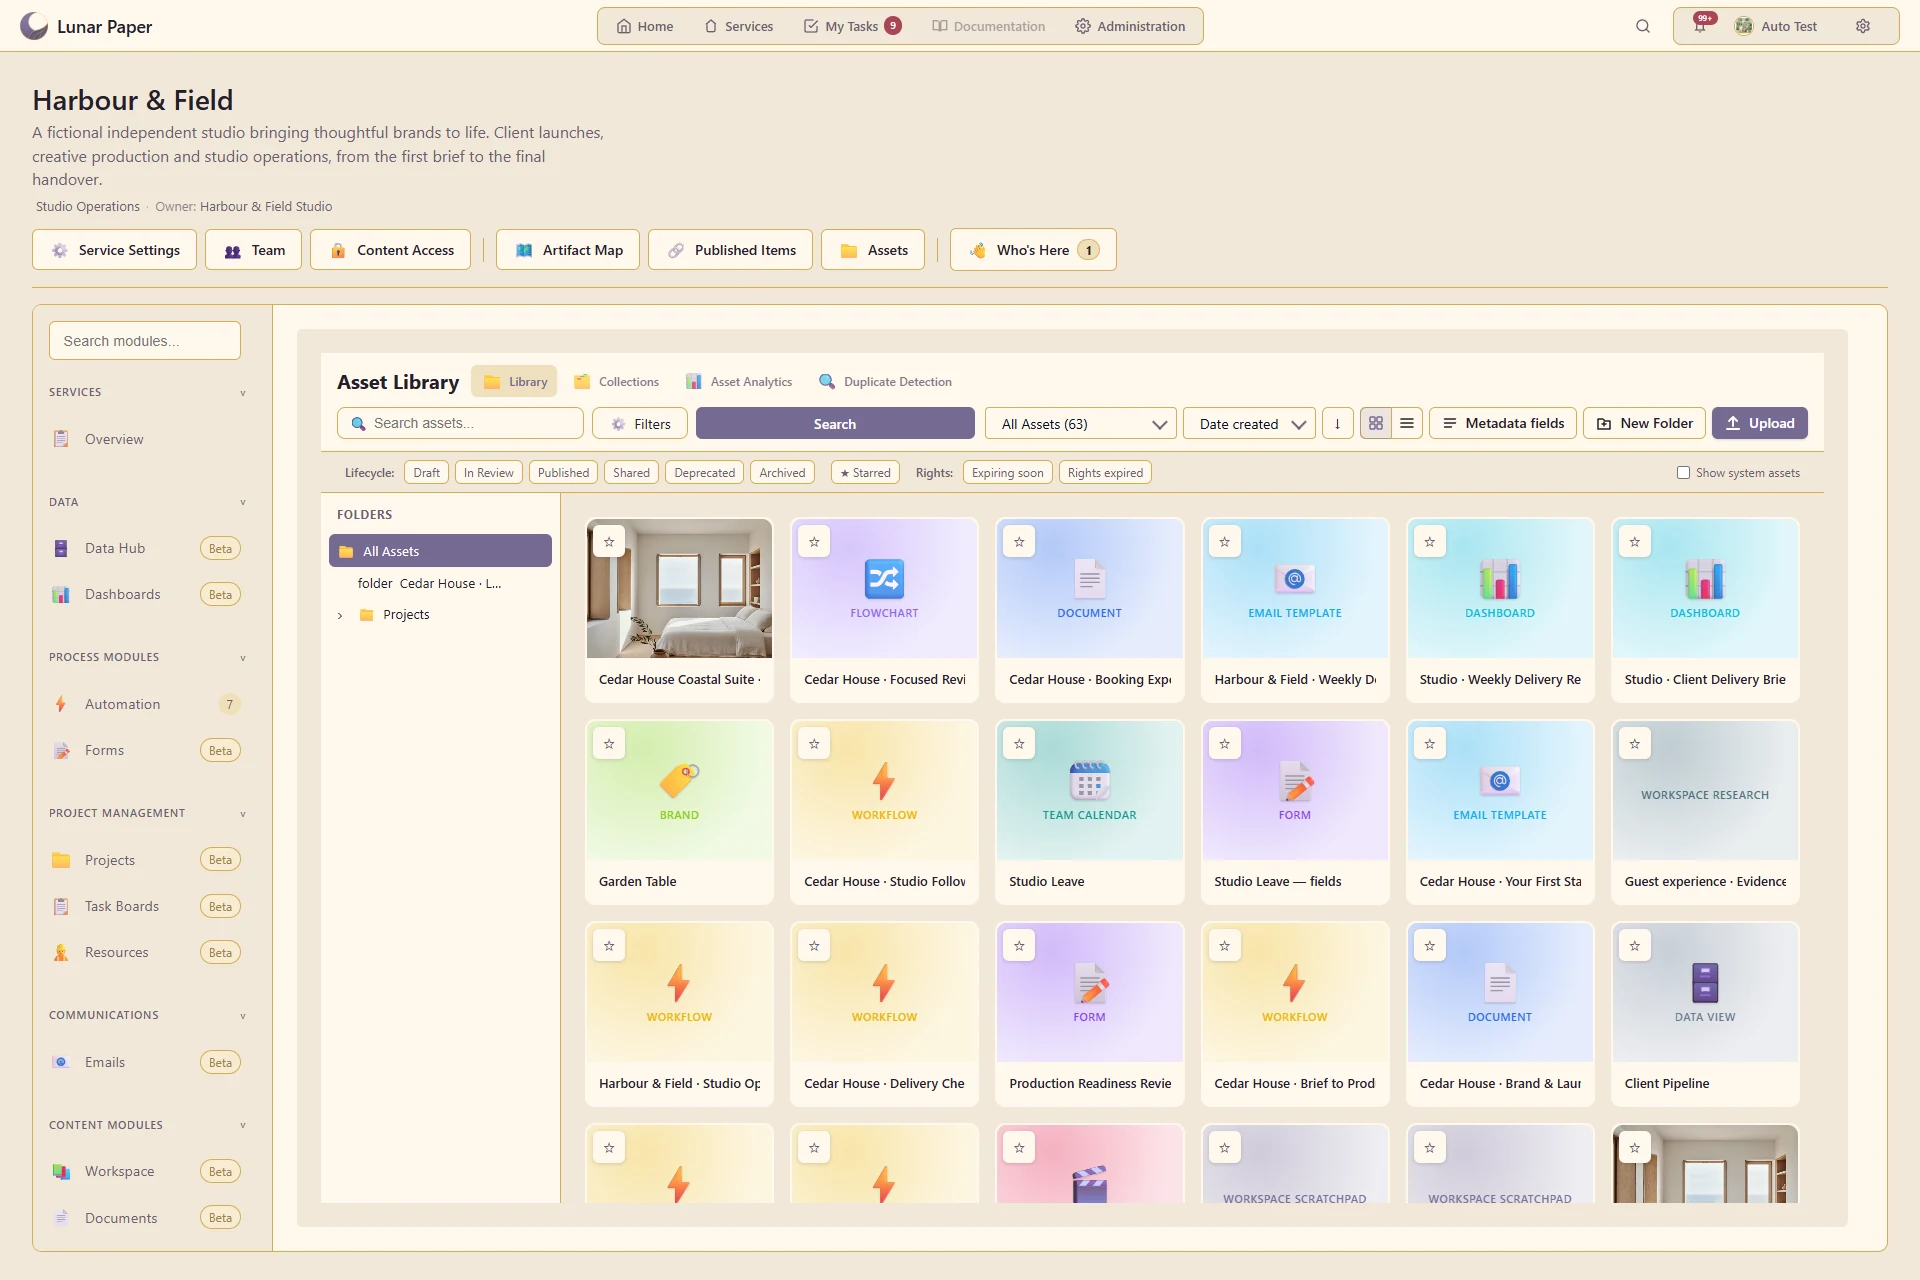Filter by Rights expired chip
The height and width of the screenshot is (1280, 1920).
[x=1105, y=472]
